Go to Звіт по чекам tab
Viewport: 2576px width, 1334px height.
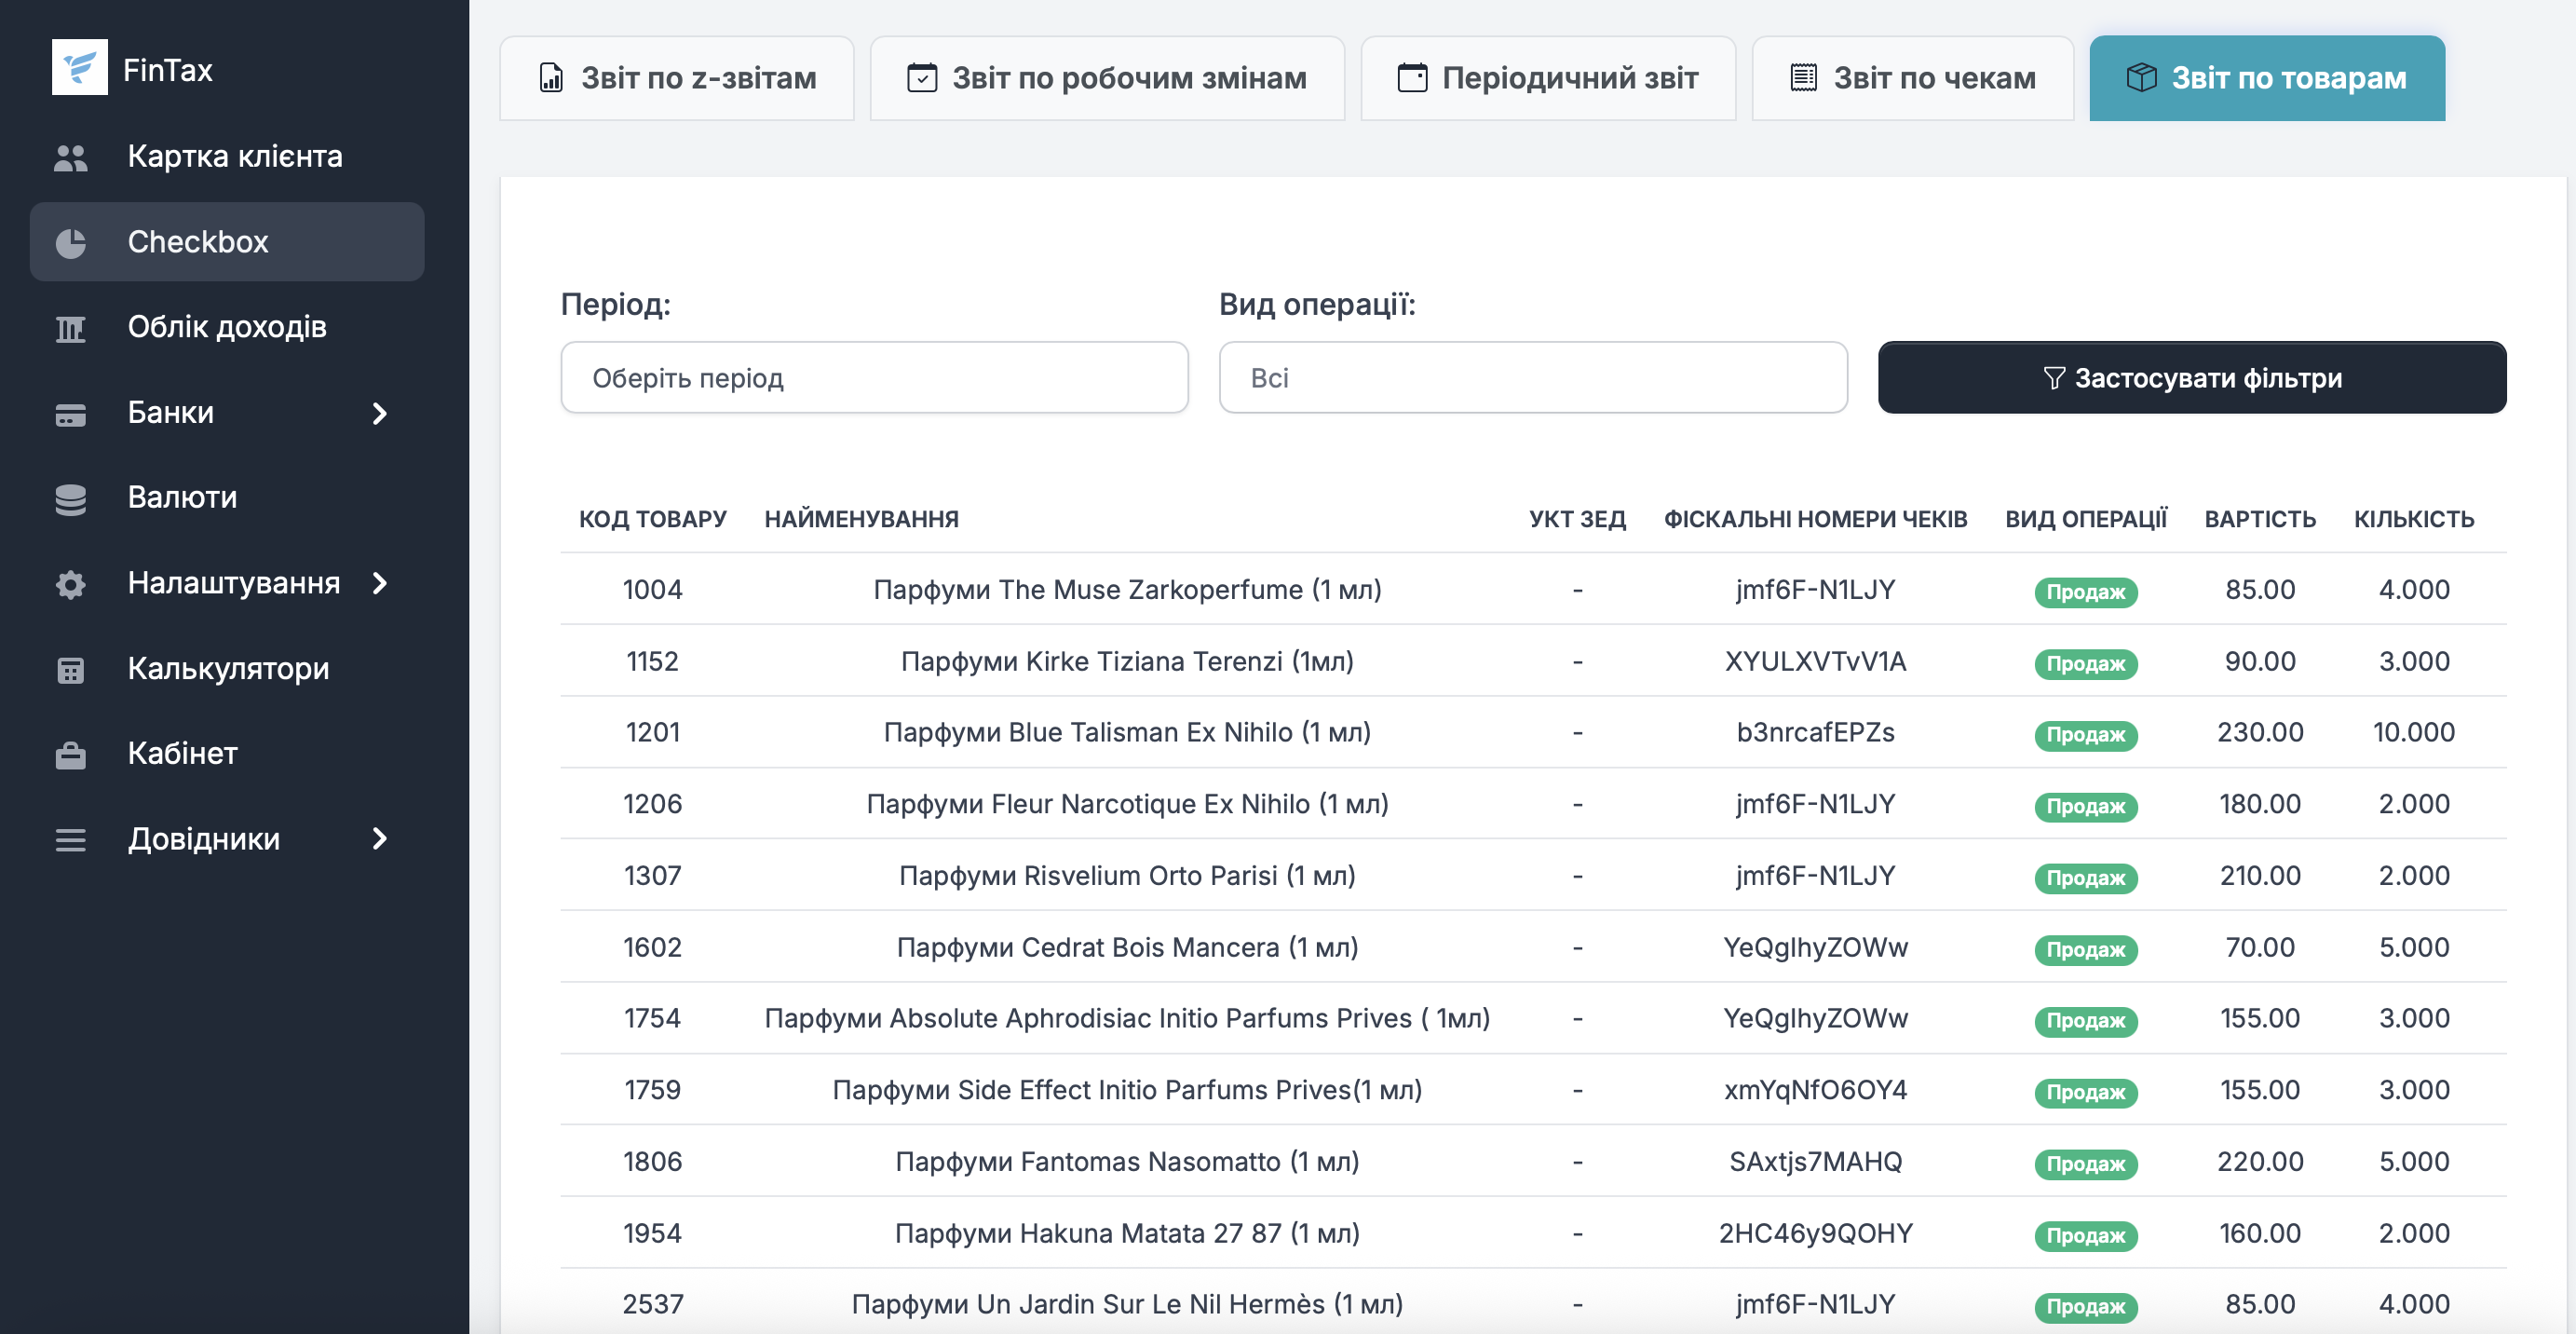[1911, 78]
